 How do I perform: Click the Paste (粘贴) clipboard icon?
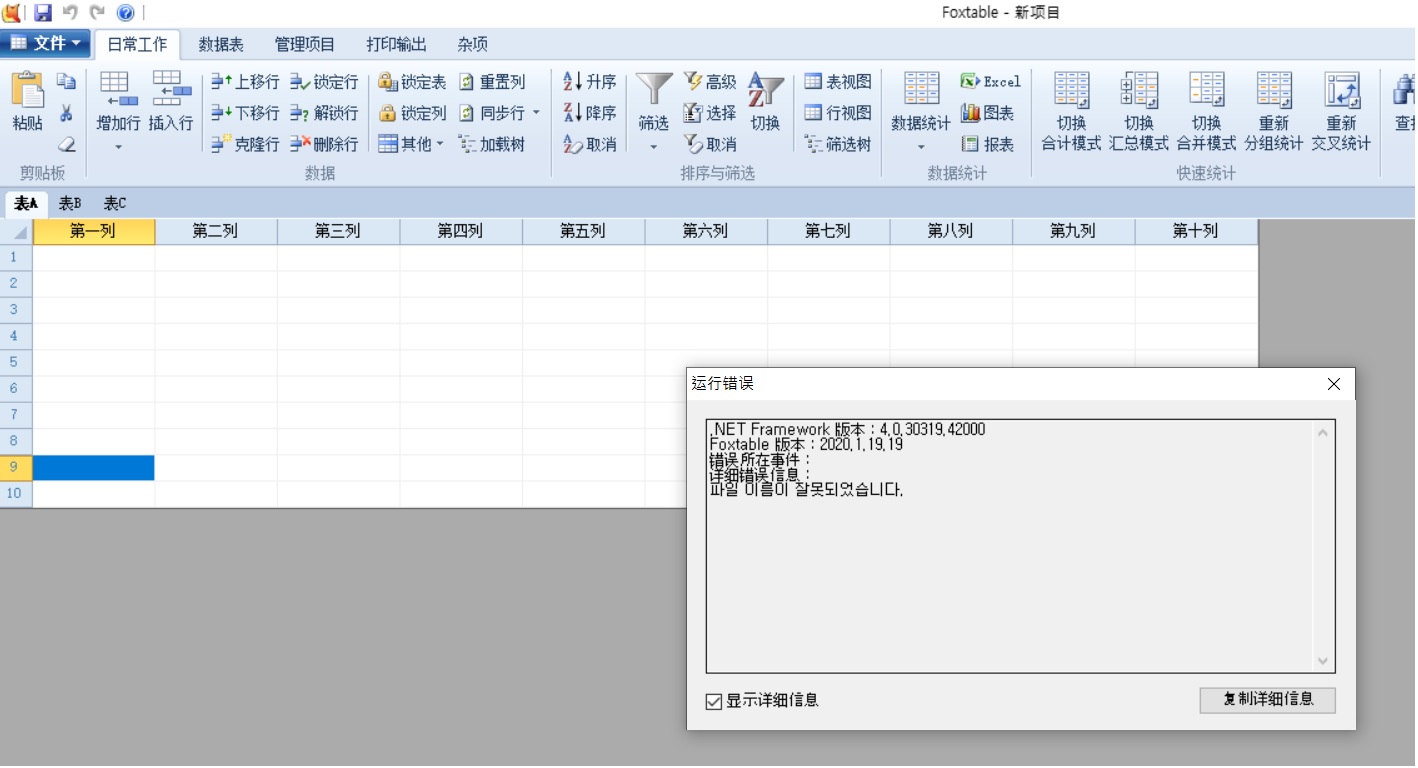27,92
